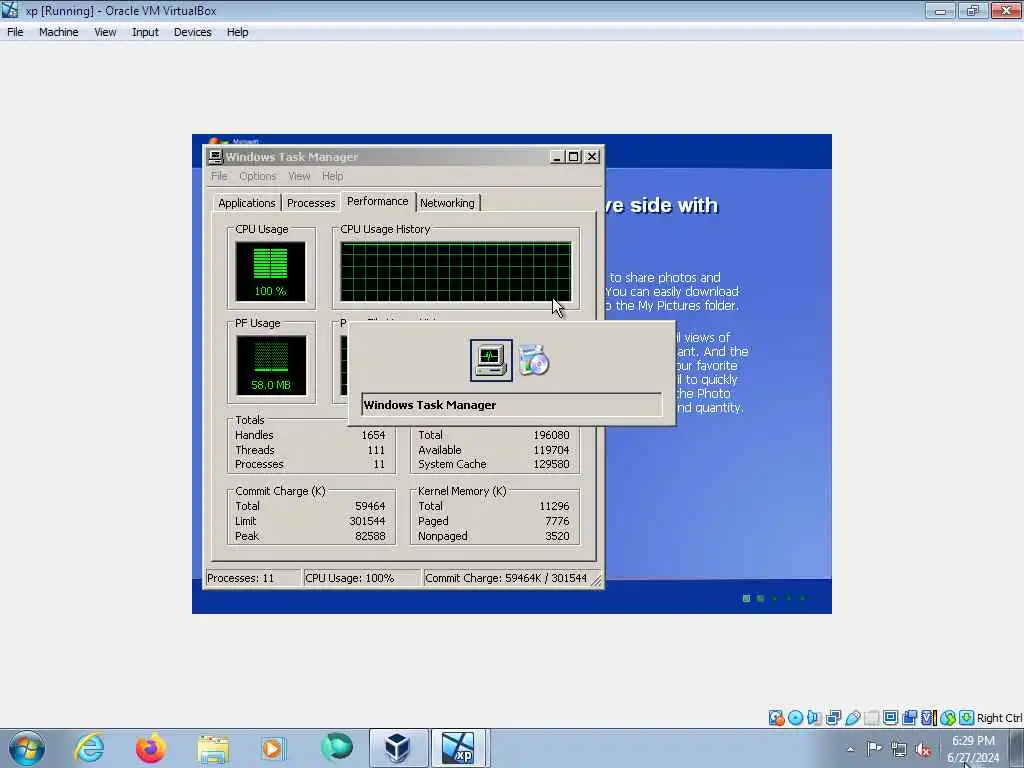Click the Handles value 1654

click(x=373, y=435)
